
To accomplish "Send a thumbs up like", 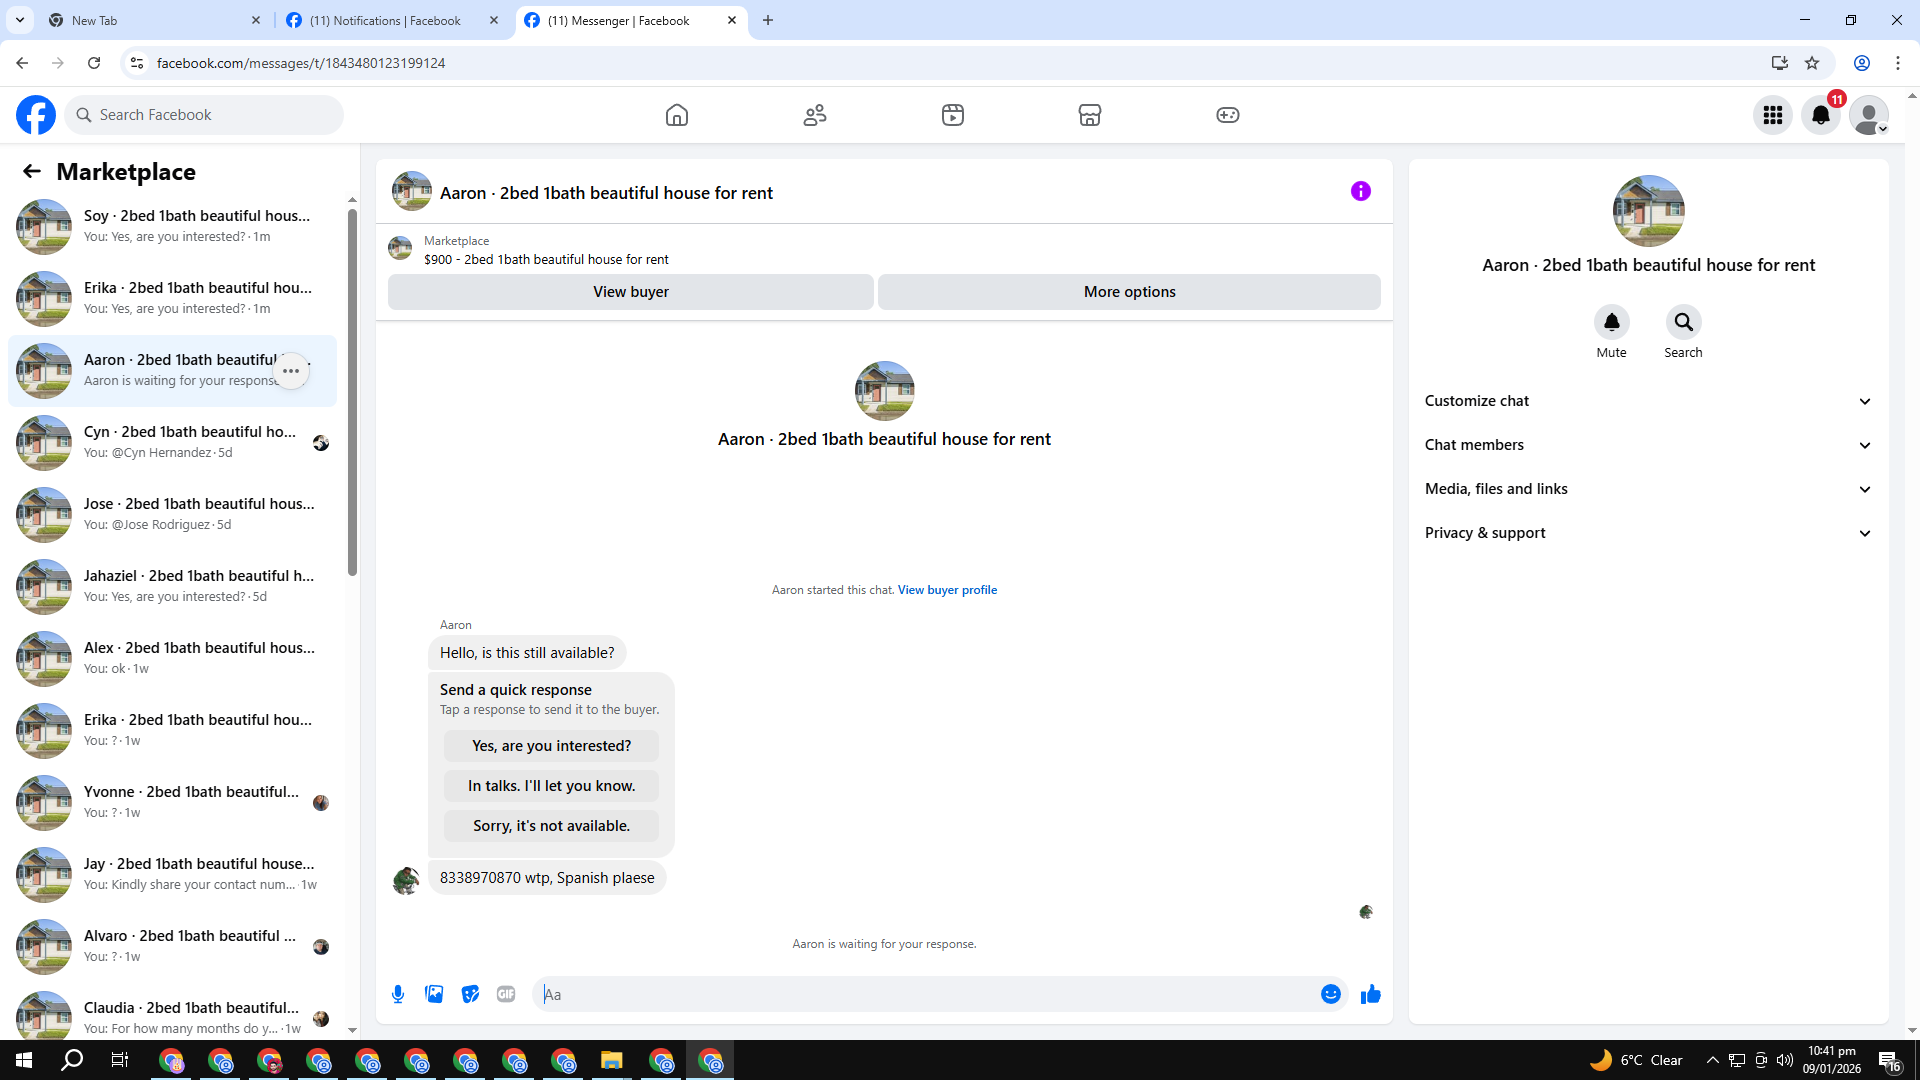I will pos(1370,994).
